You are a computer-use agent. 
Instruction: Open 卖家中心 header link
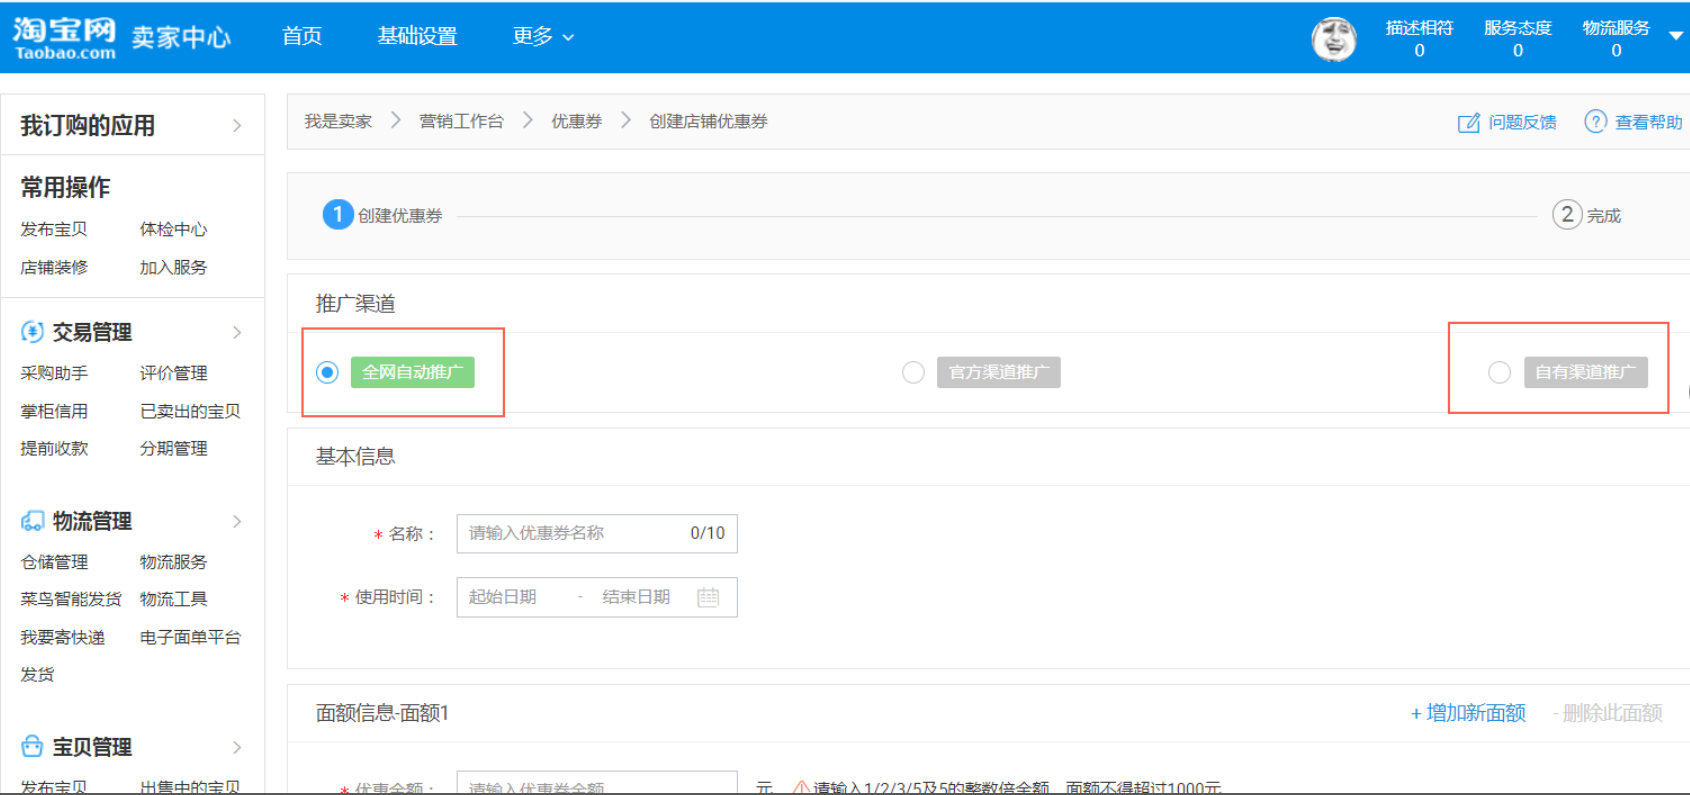(x=181, y=38)
